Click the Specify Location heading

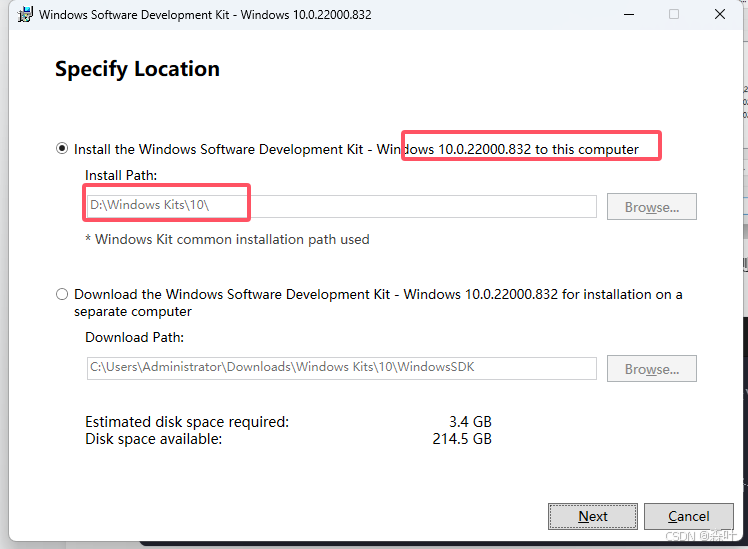click(137, 69)
